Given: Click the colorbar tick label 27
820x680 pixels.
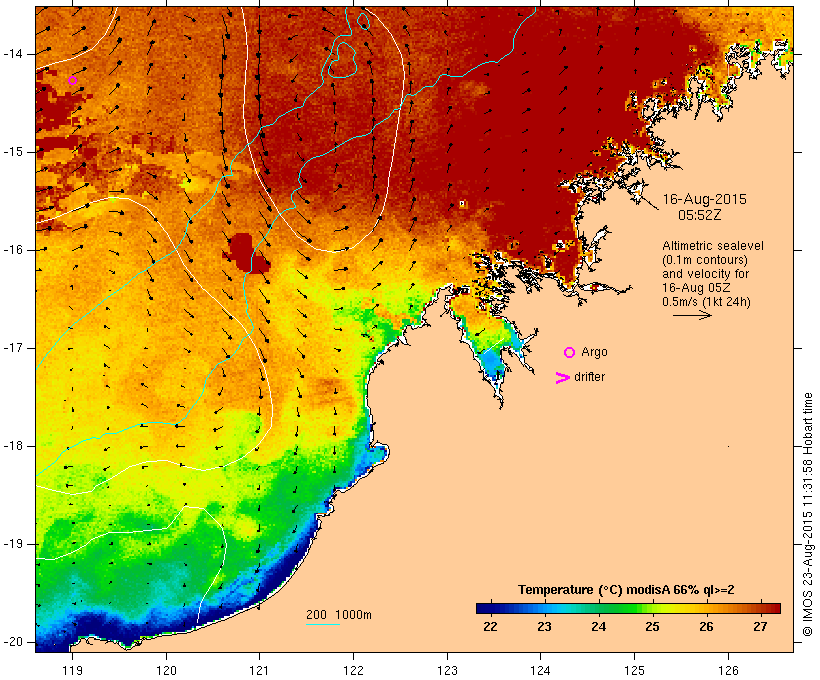Looking at the screenshot, I should (760, 627).
